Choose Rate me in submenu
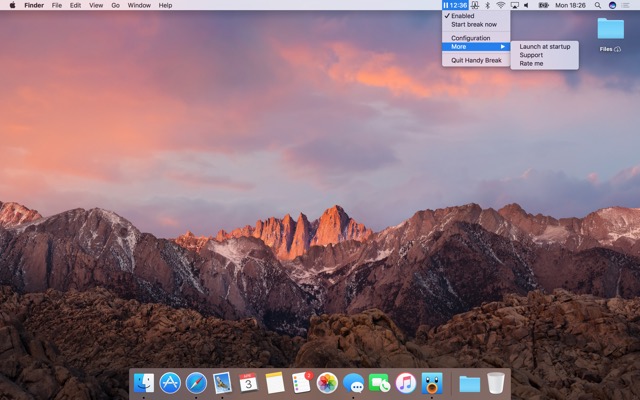 [544, 64]
